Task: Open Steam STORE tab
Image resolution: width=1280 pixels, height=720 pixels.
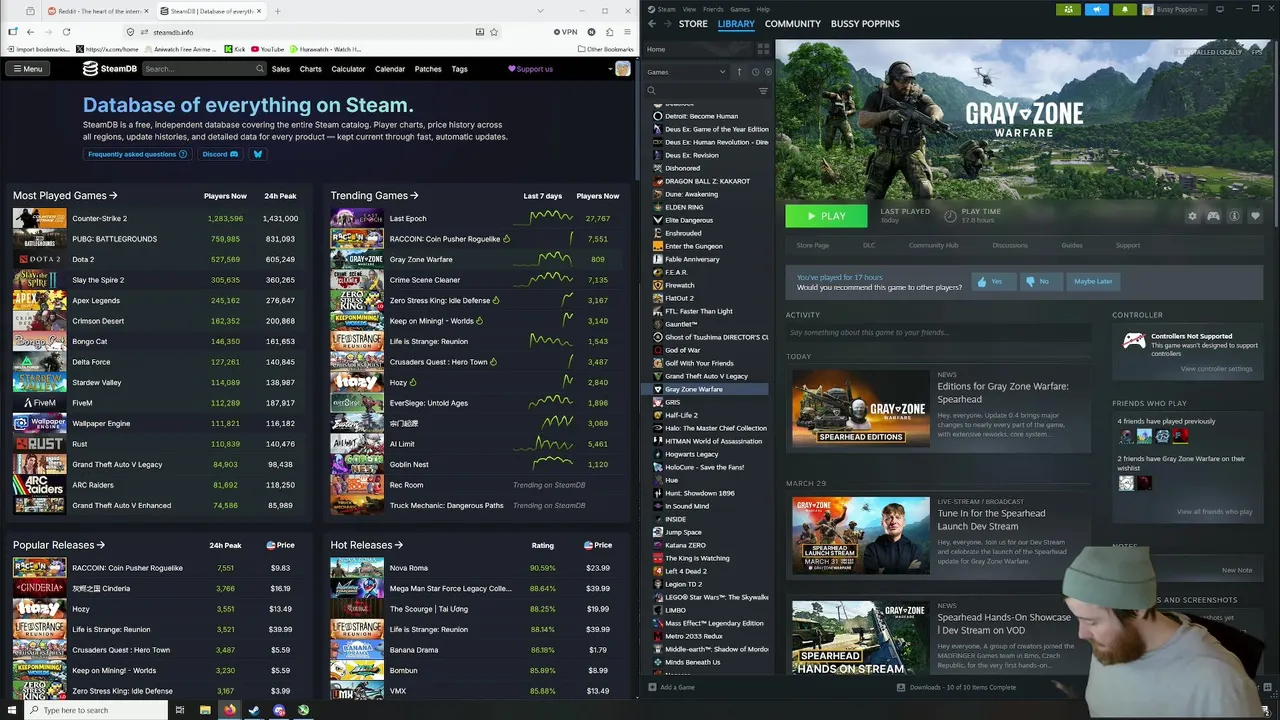Action: (693, 23)
